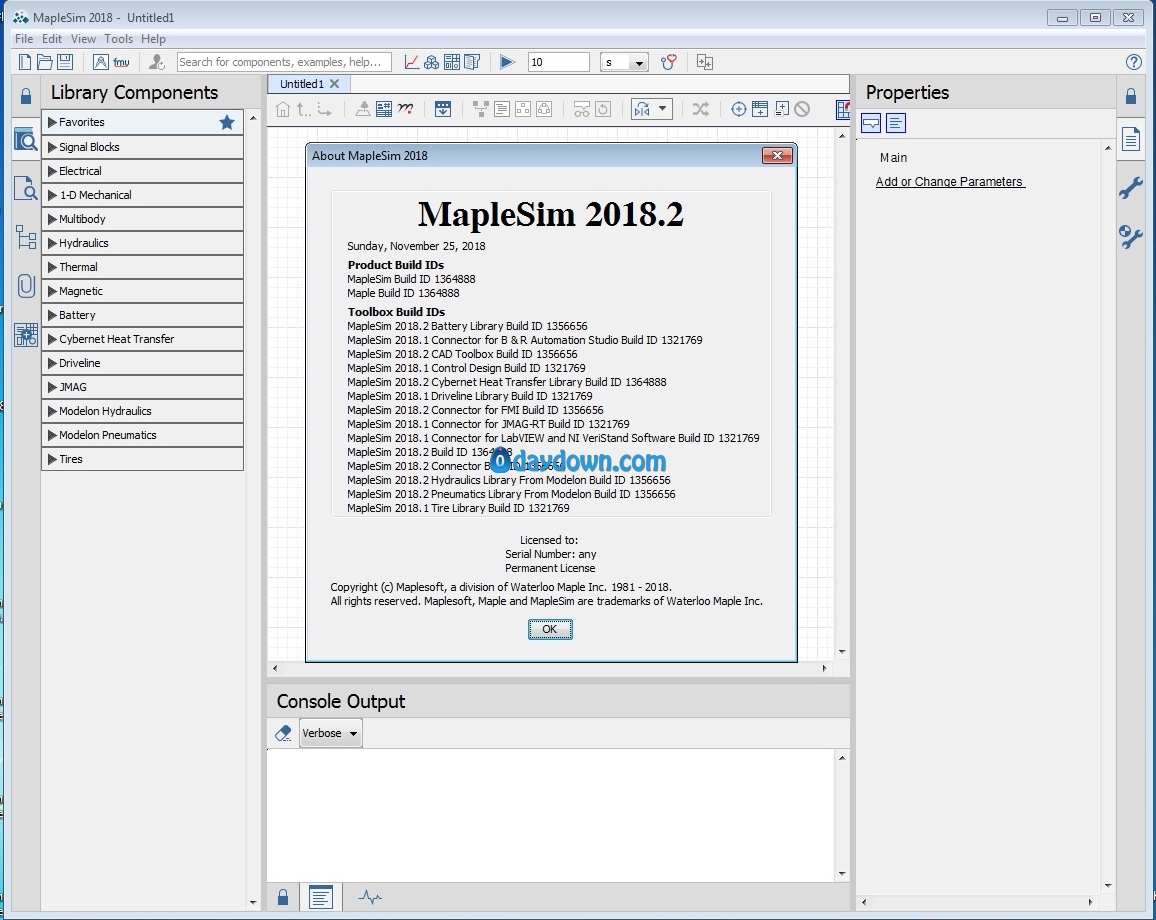Click the search components input field
The width and height of the screenshot is (1156, 920).
pos(284,62)
